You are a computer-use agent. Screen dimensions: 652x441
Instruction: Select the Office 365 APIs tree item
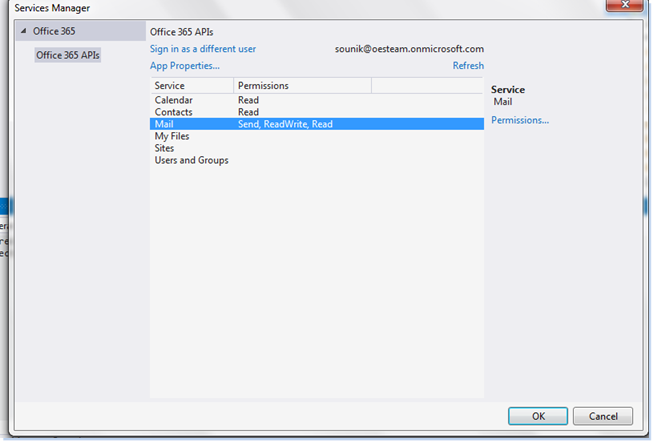[x=68, y=55]
